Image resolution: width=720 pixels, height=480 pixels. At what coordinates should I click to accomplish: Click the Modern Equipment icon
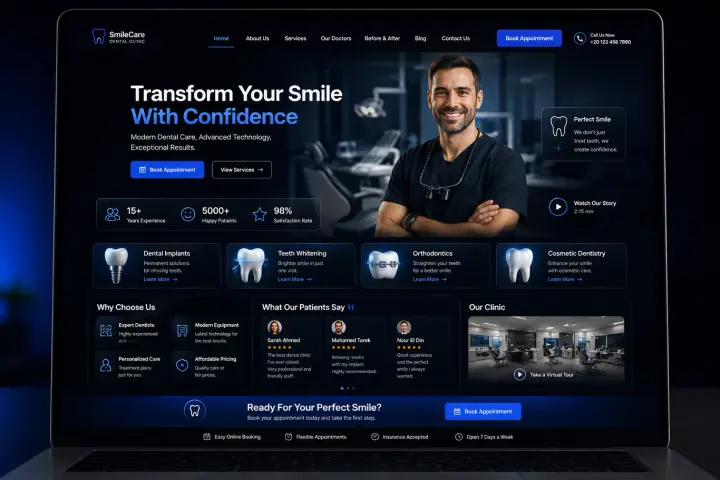(x=182, y=330)
